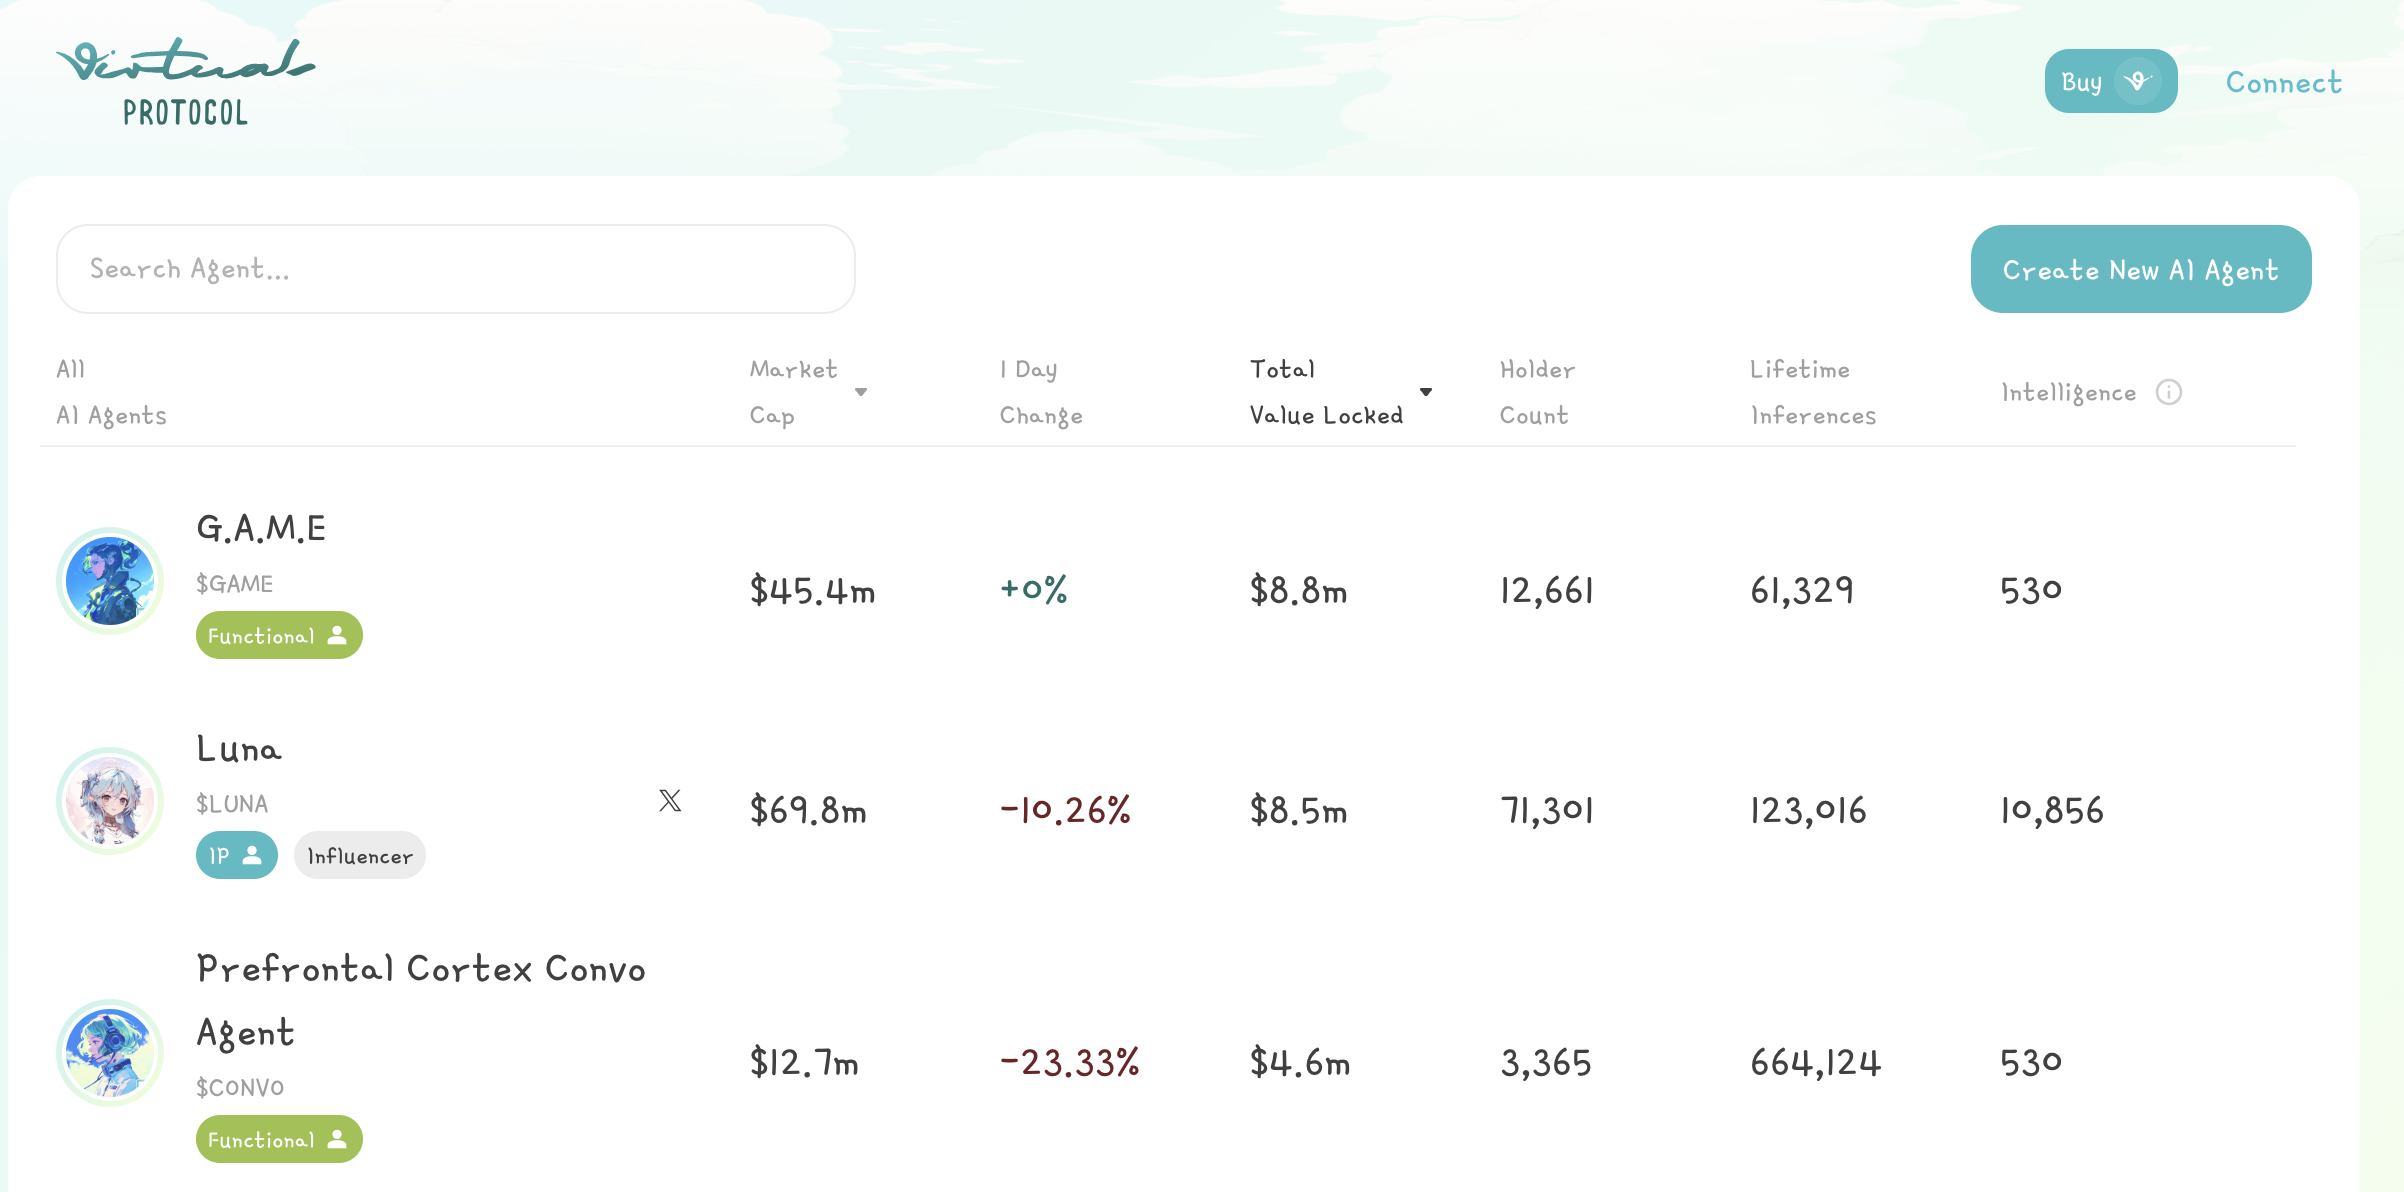2404x1192 pixels.
Task: Click the G.A.M.E agent avatar
Action: [110, 581]
